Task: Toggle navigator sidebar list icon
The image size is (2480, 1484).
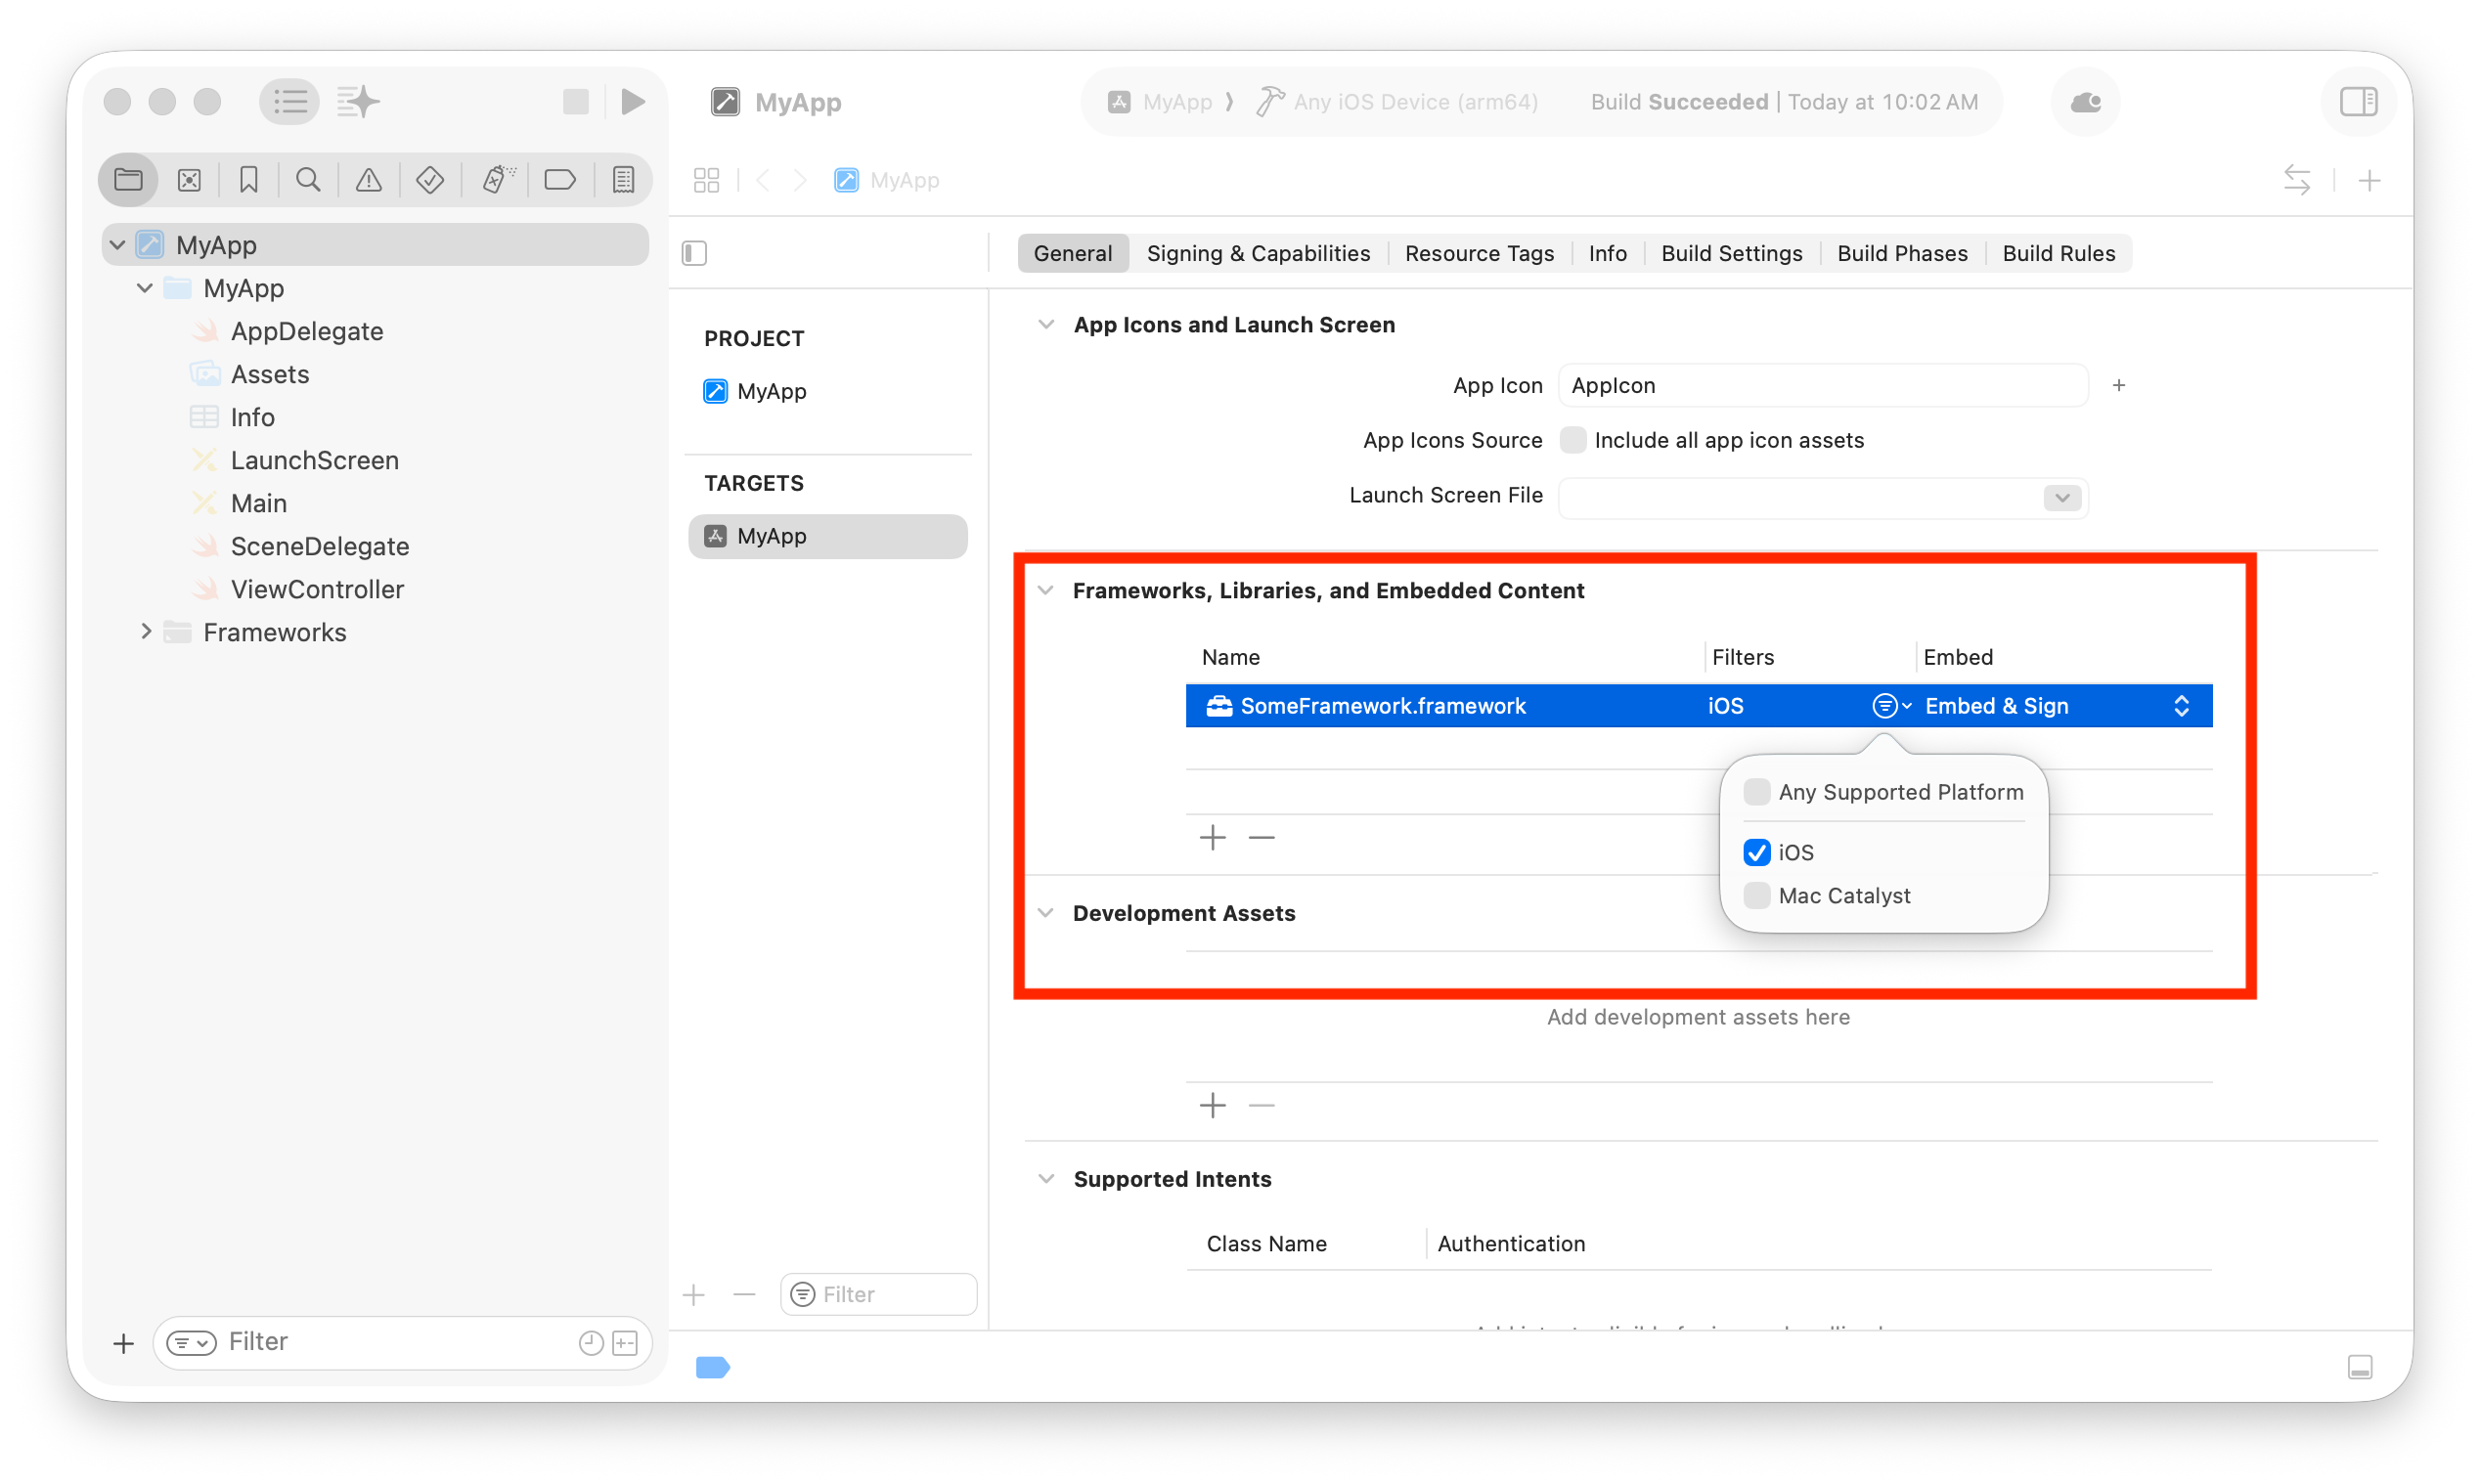Action: click(x=290, y=102)
